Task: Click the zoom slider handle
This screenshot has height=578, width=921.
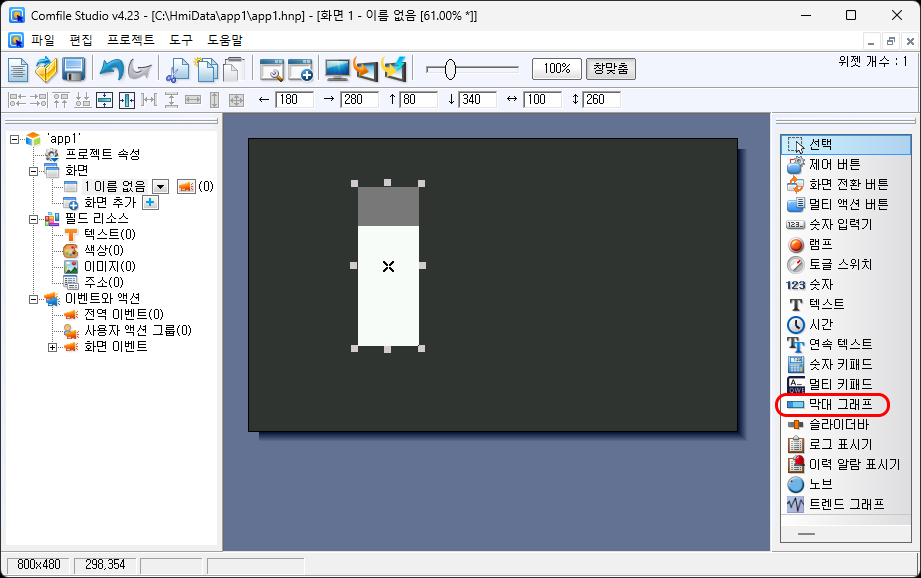Action: pyautogui.click(x=450, y=69)
